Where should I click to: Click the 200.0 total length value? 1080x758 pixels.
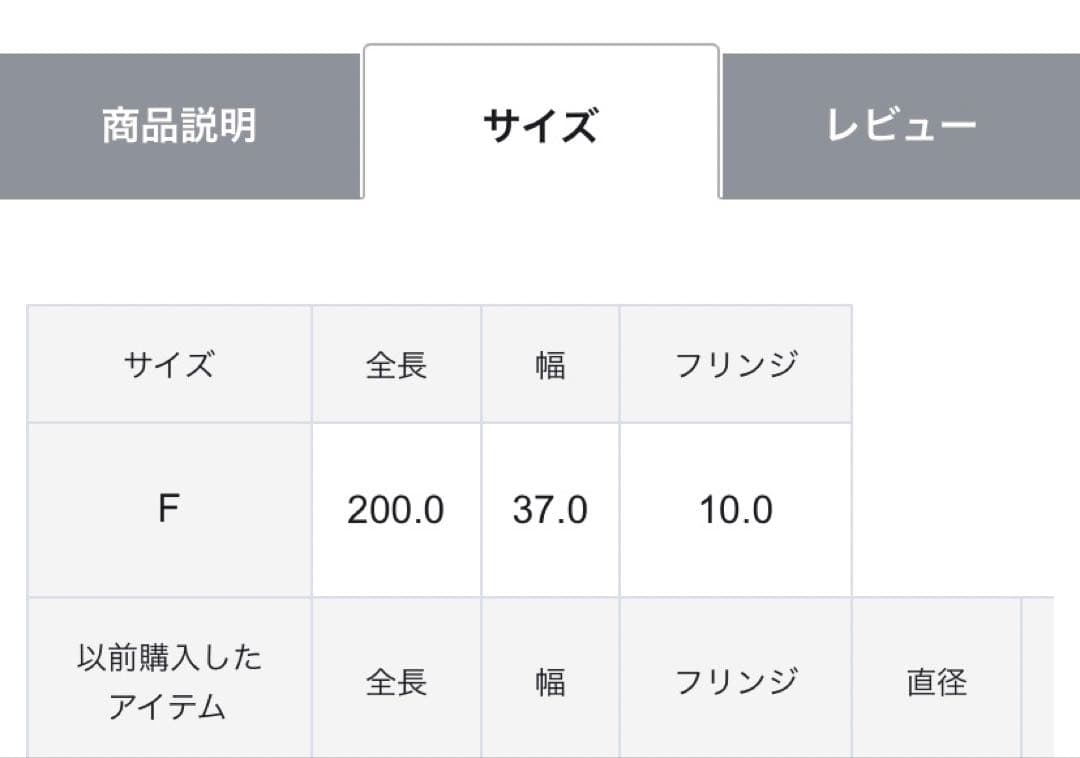396,510
